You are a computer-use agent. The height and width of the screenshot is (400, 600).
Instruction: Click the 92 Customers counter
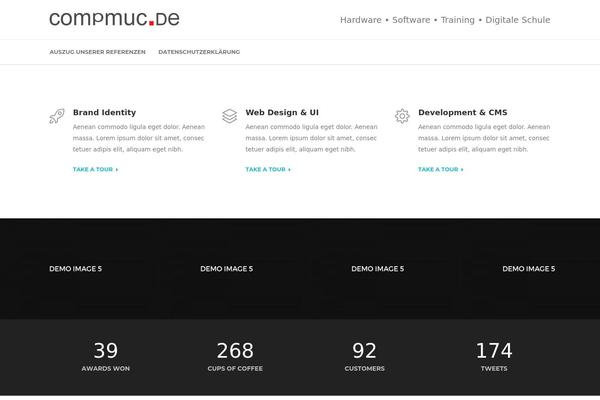tap(364, 356)
